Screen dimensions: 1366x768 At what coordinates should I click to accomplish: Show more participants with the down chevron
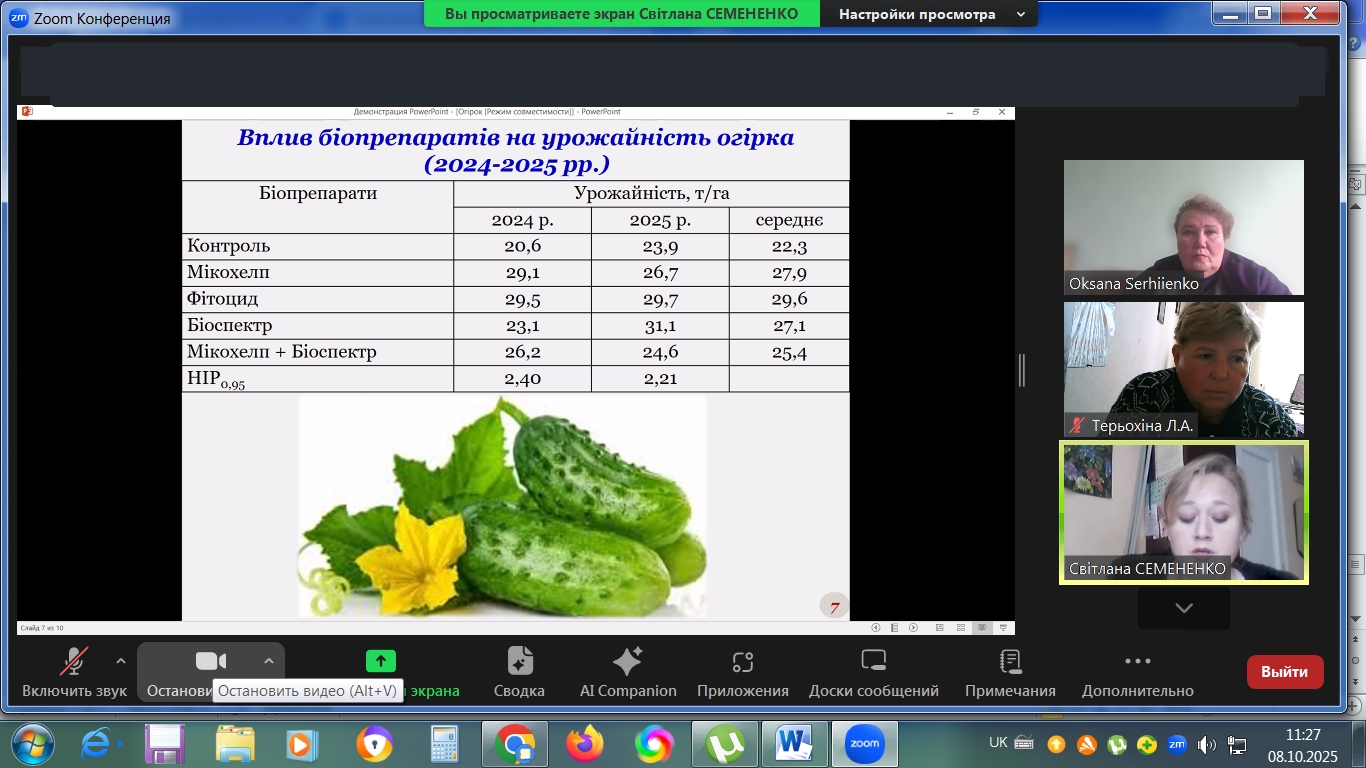pyautogui.click(x=1184, y=608)
